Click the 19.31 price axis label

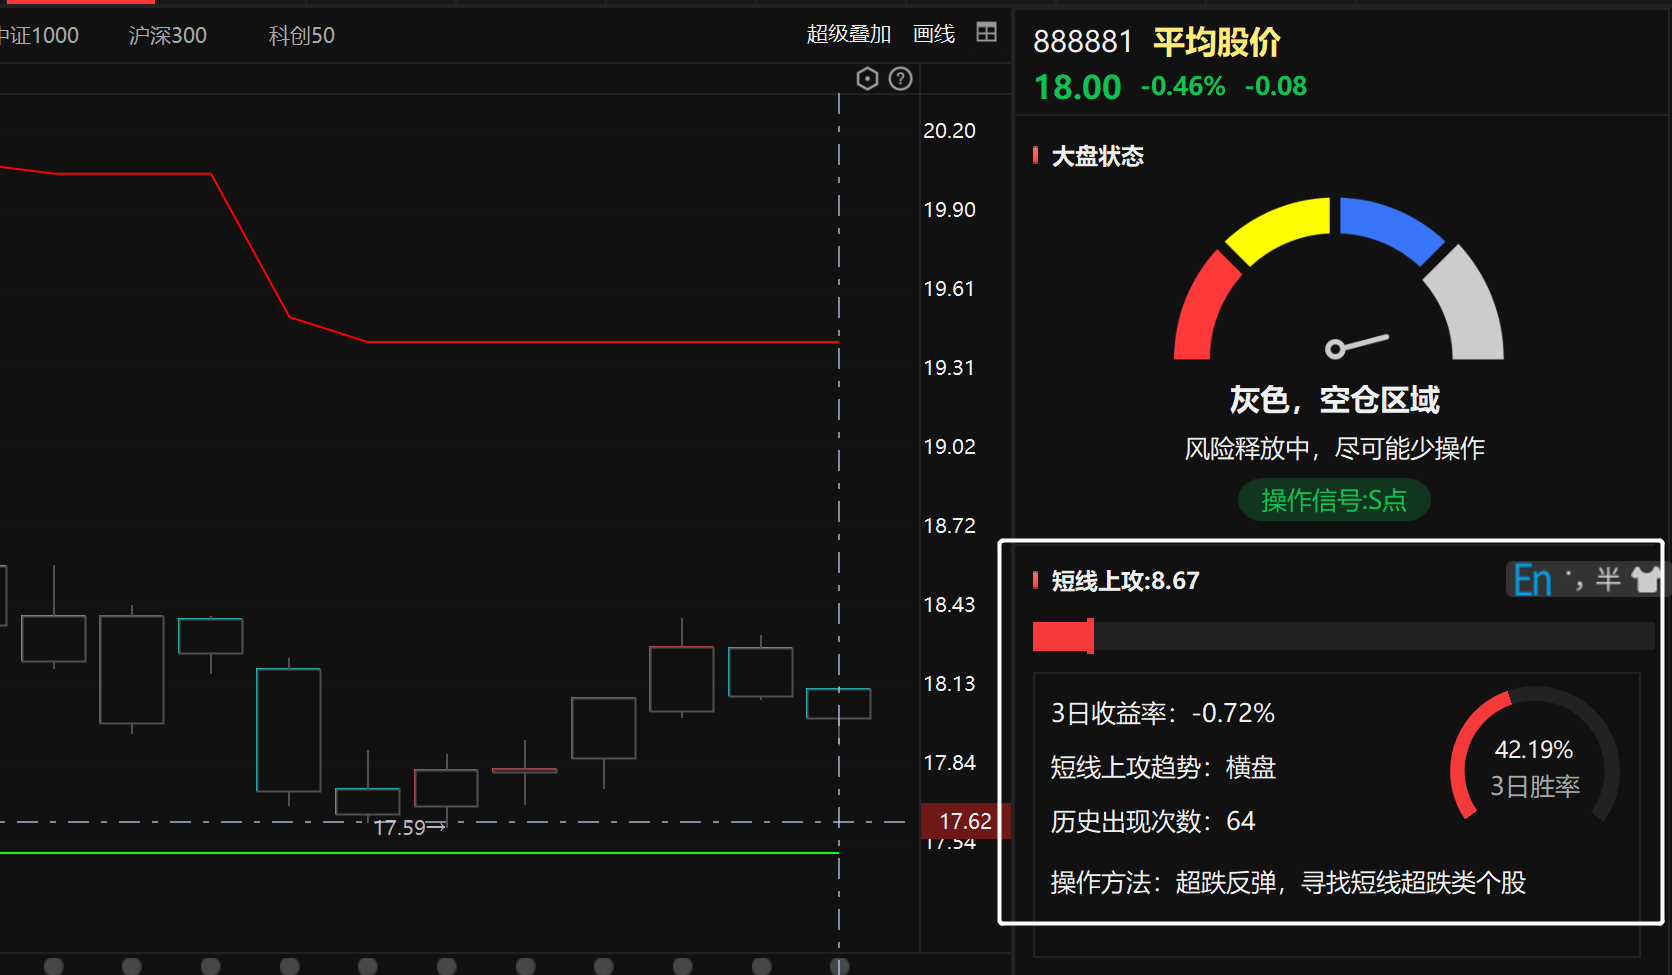click(x=949, y=368)
